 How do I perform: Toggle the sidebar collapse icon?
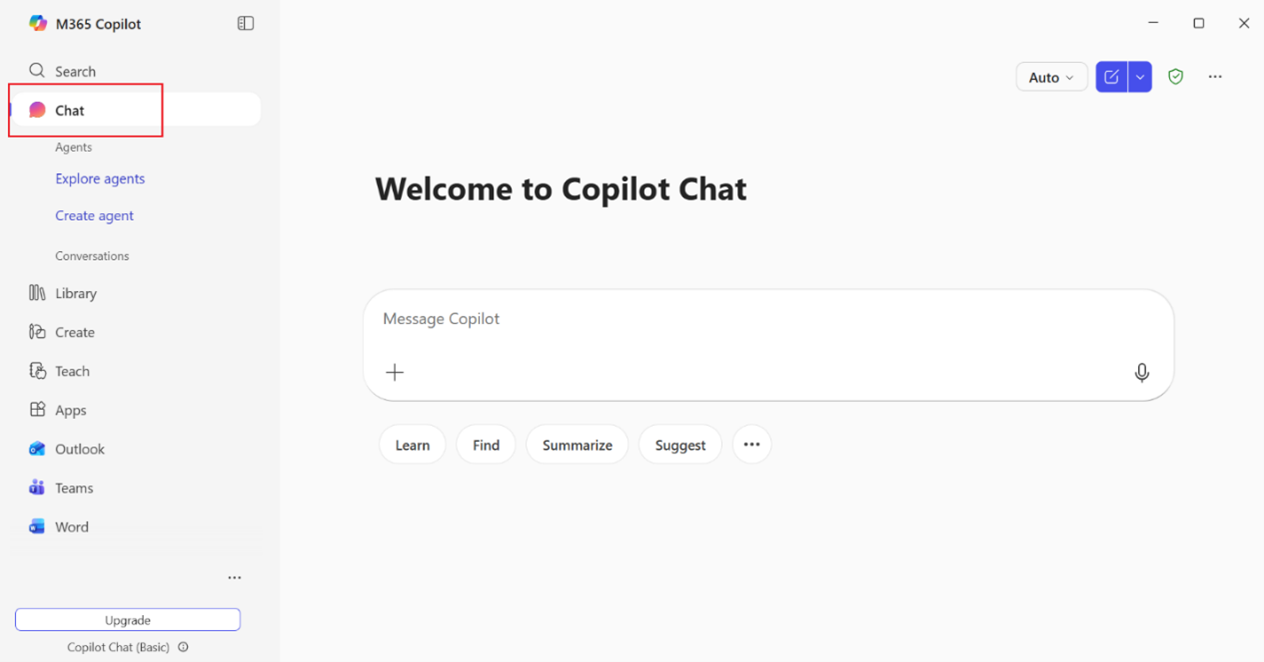pos(245,24)
